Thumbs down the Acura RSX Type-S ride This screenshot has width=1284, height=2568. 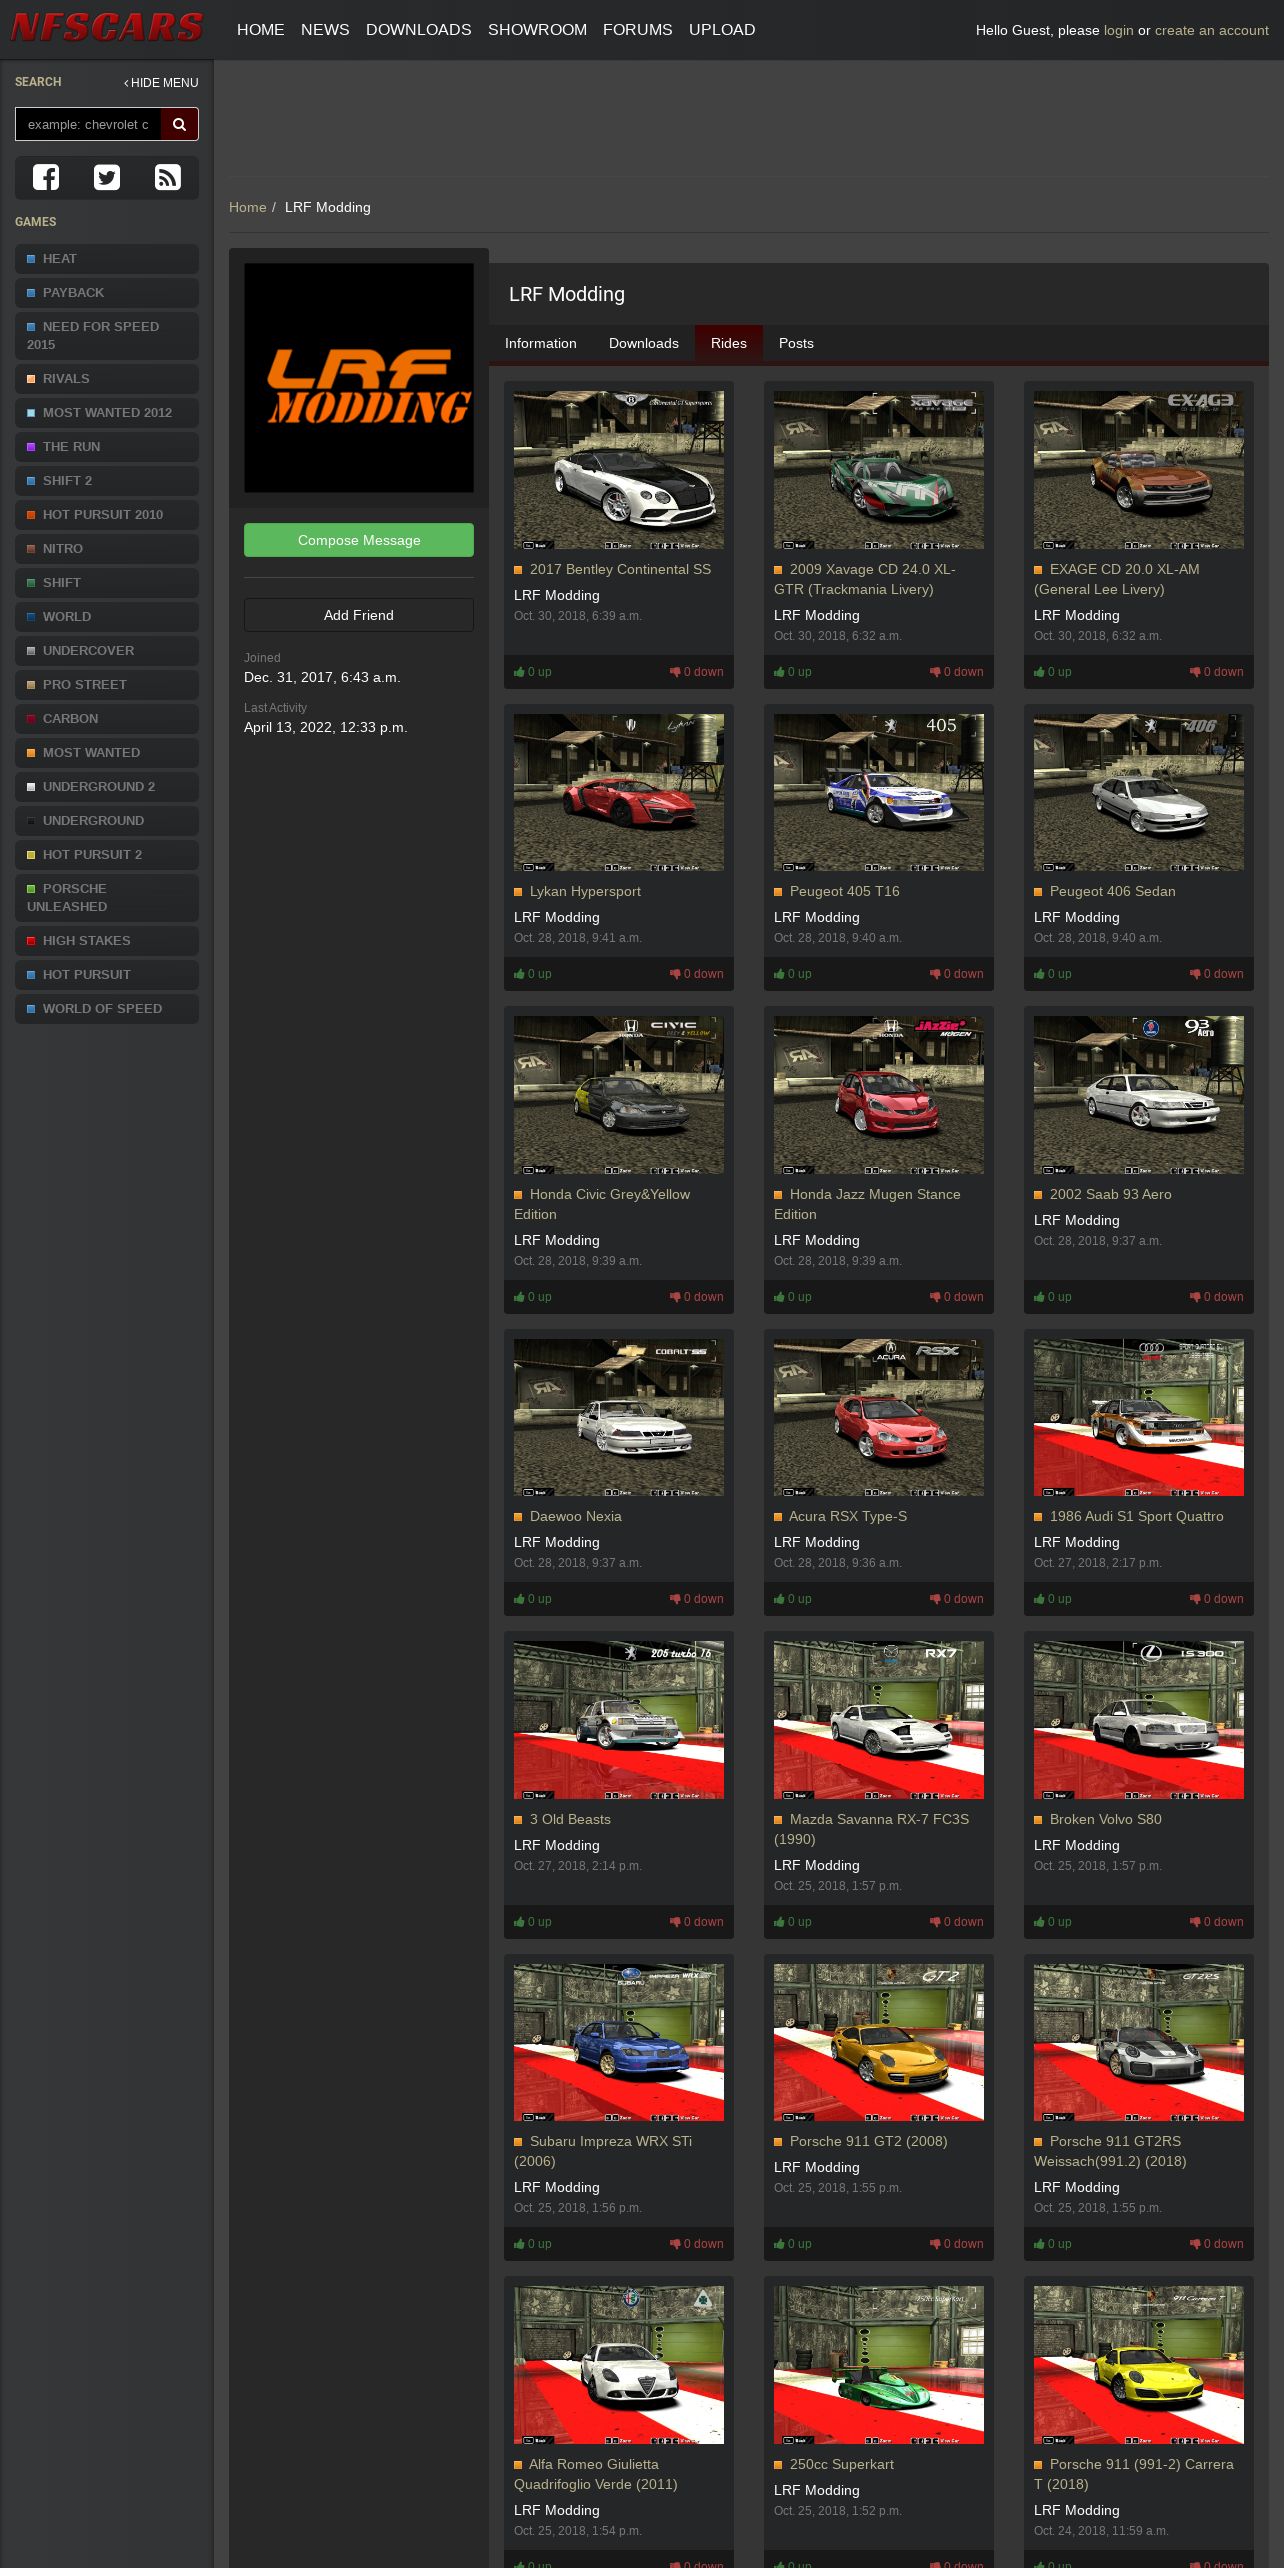957,1599
